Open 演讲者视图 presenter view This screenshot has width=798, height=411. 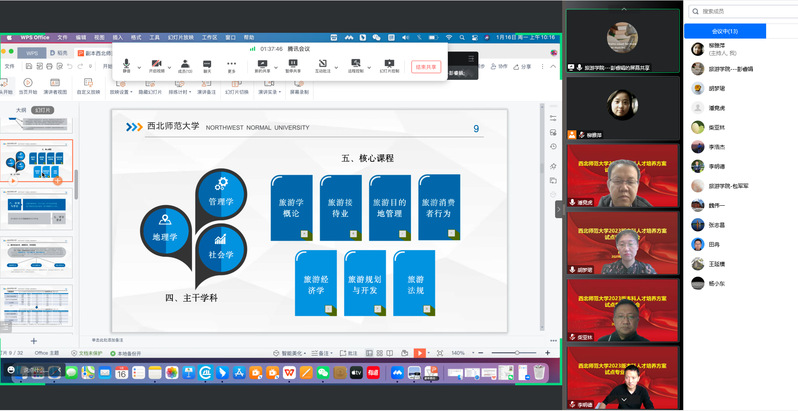pyautogui.click(x=55, y=86)
